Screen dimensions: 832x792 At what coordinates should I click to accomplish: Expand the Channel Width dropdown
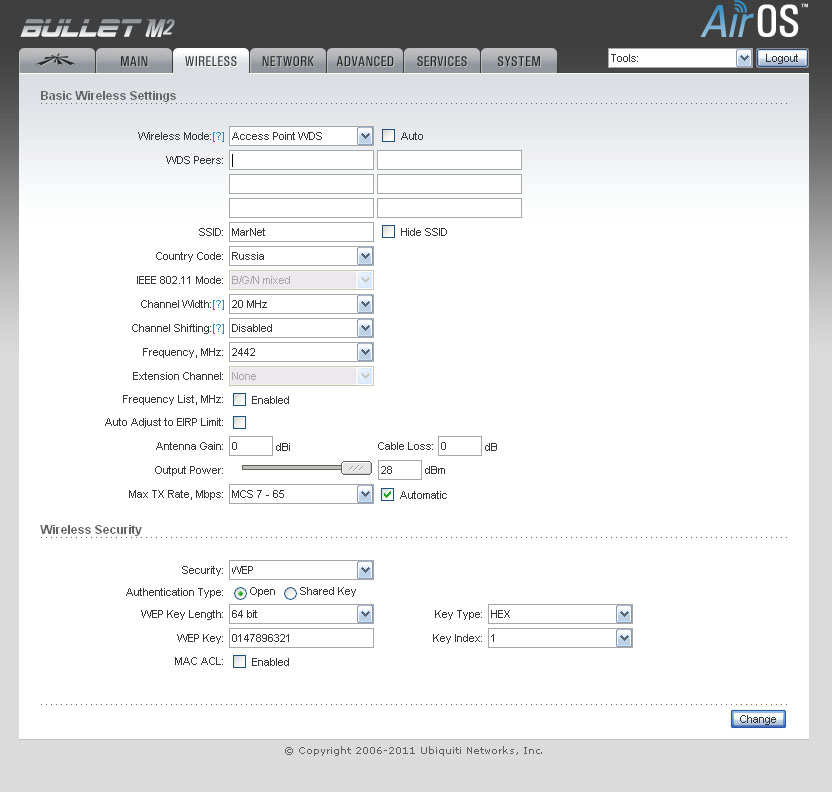(x=301, y=304)
